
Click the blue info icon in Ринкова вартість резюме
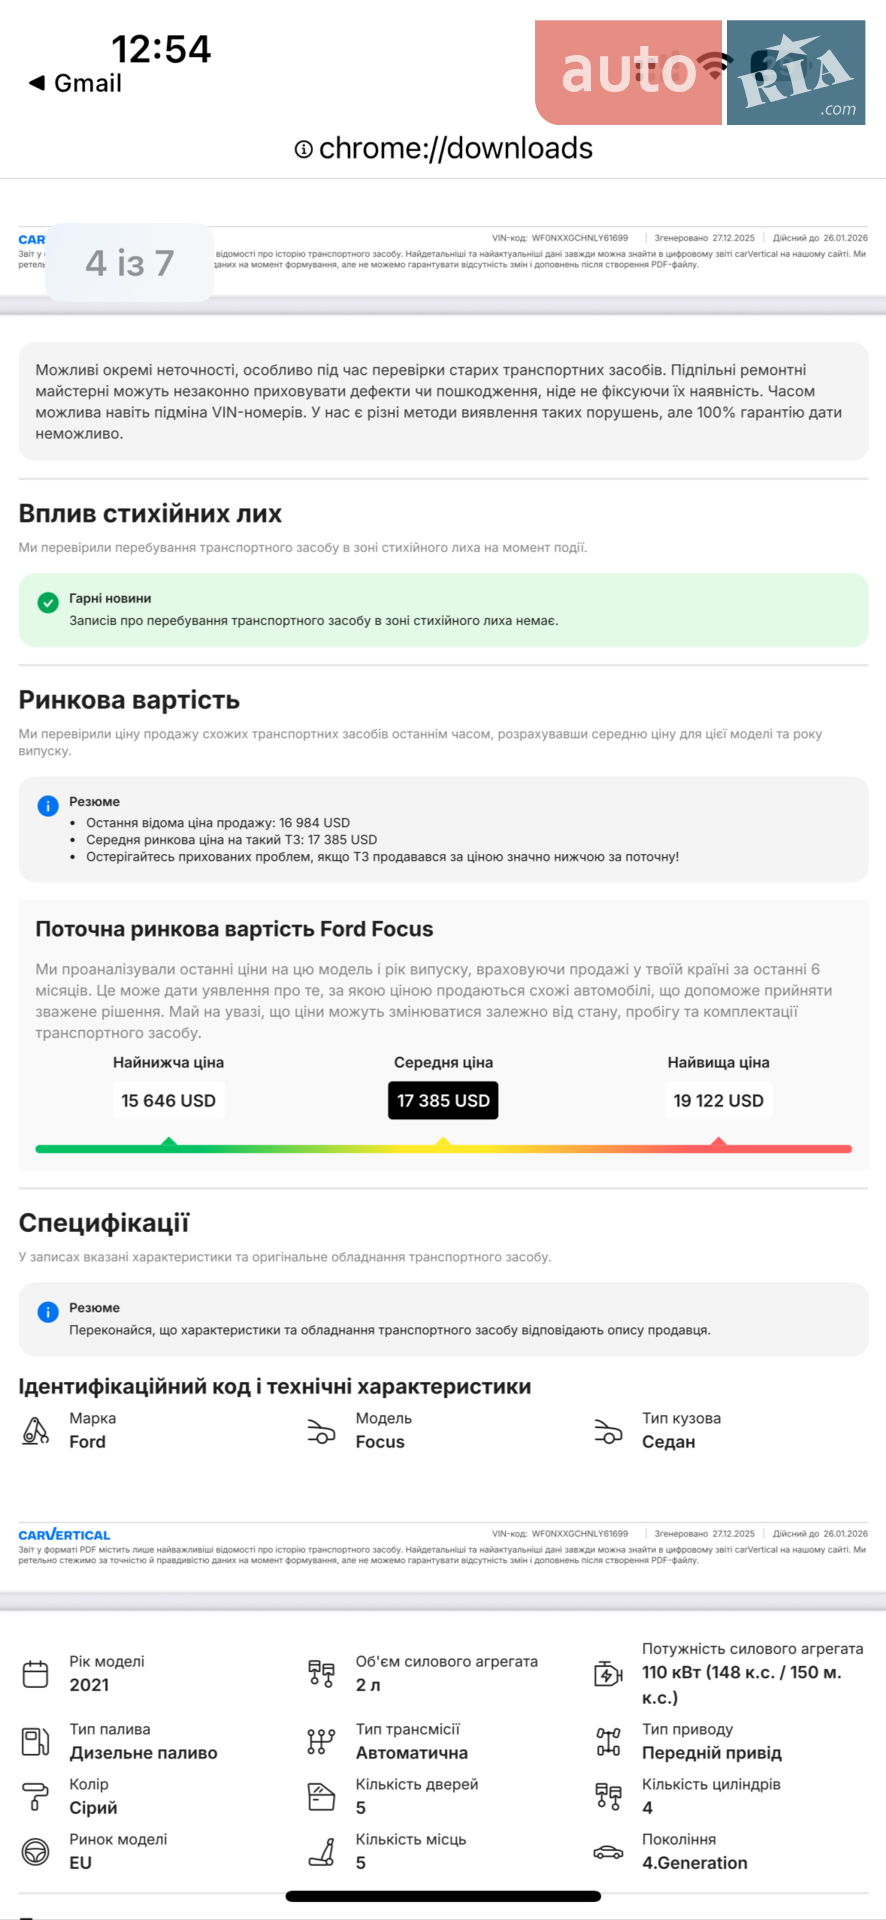(x=47, y=806)
